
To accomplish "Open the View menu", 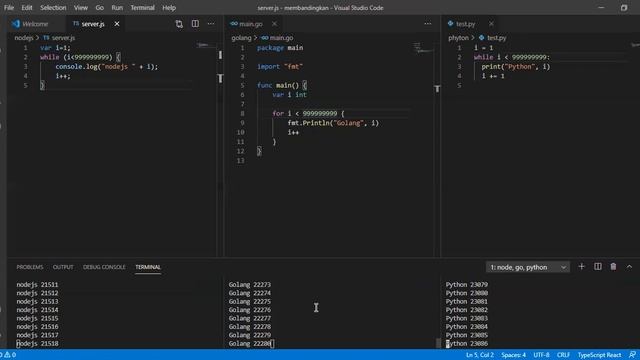I will [81, 8].
